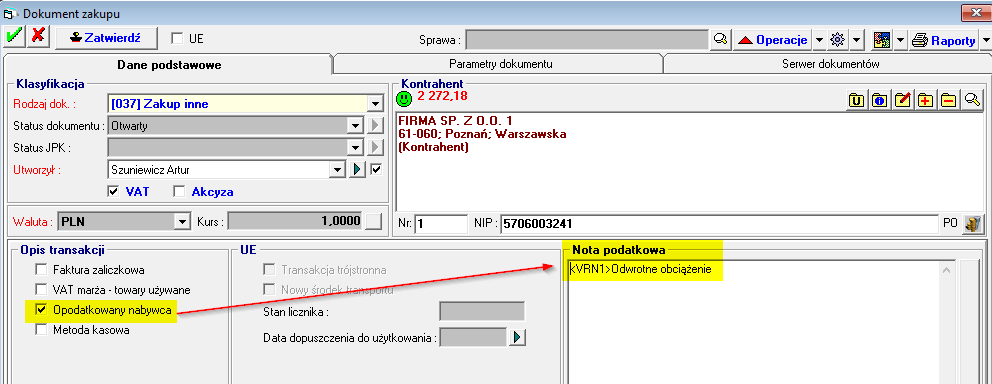Click the folder edit pencil icon
992x384 pixels.
pos(902,100)
